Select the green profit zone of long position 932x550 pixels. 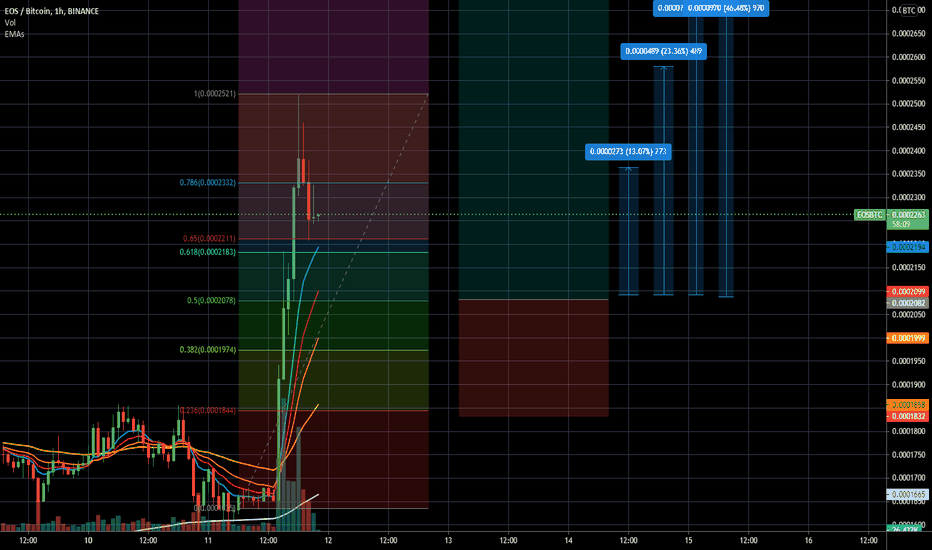coord(534,149)
